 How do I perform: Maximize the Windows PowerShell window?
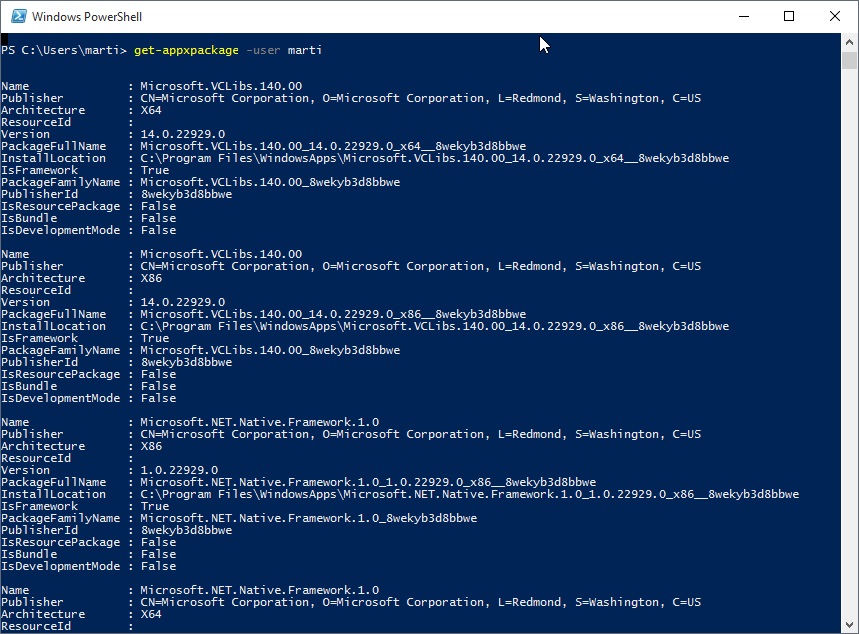click(x=788, y=16)
